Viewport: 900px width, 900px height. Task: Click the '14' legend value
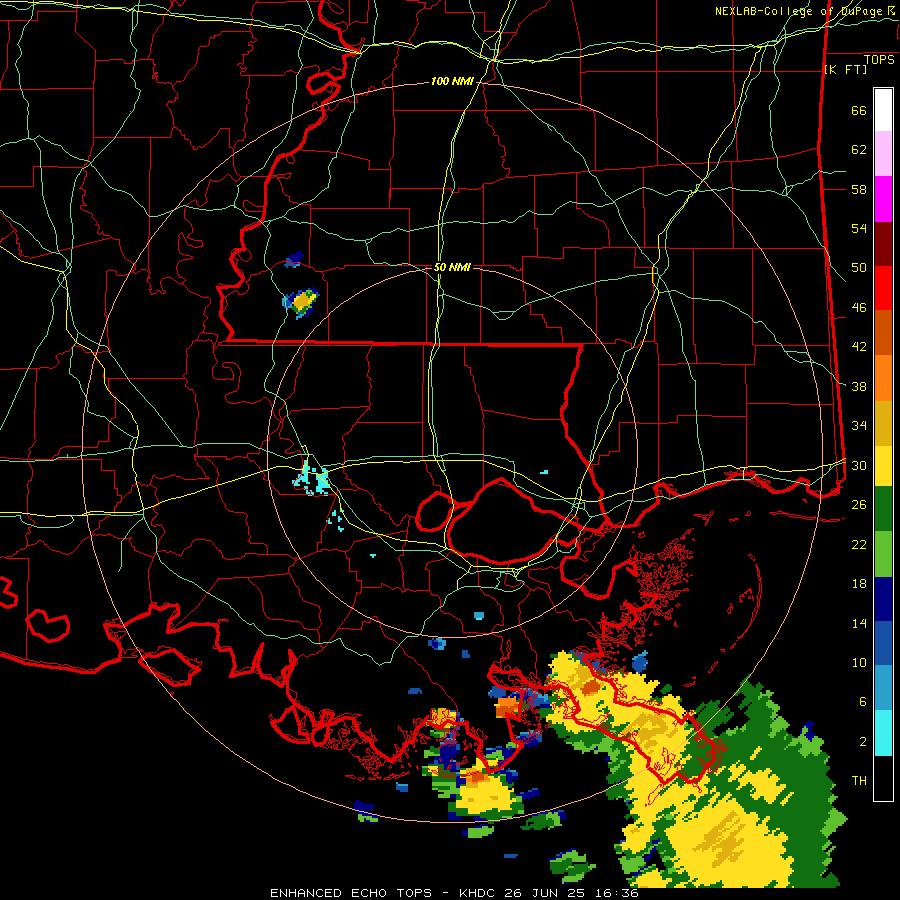tap(859, 623)
